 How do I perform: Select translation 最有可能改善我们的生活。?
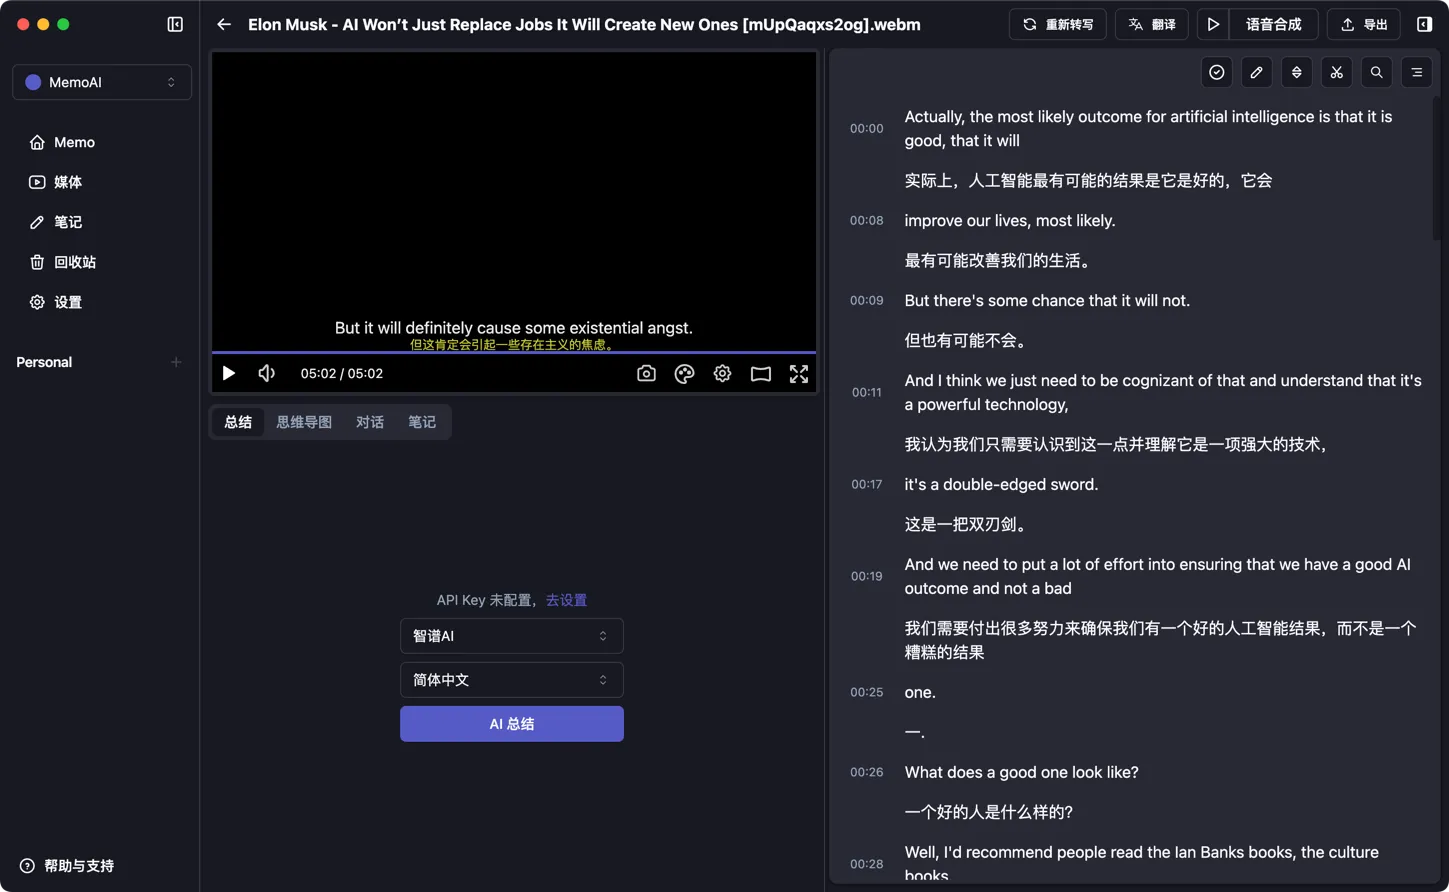tap(997, 261)
